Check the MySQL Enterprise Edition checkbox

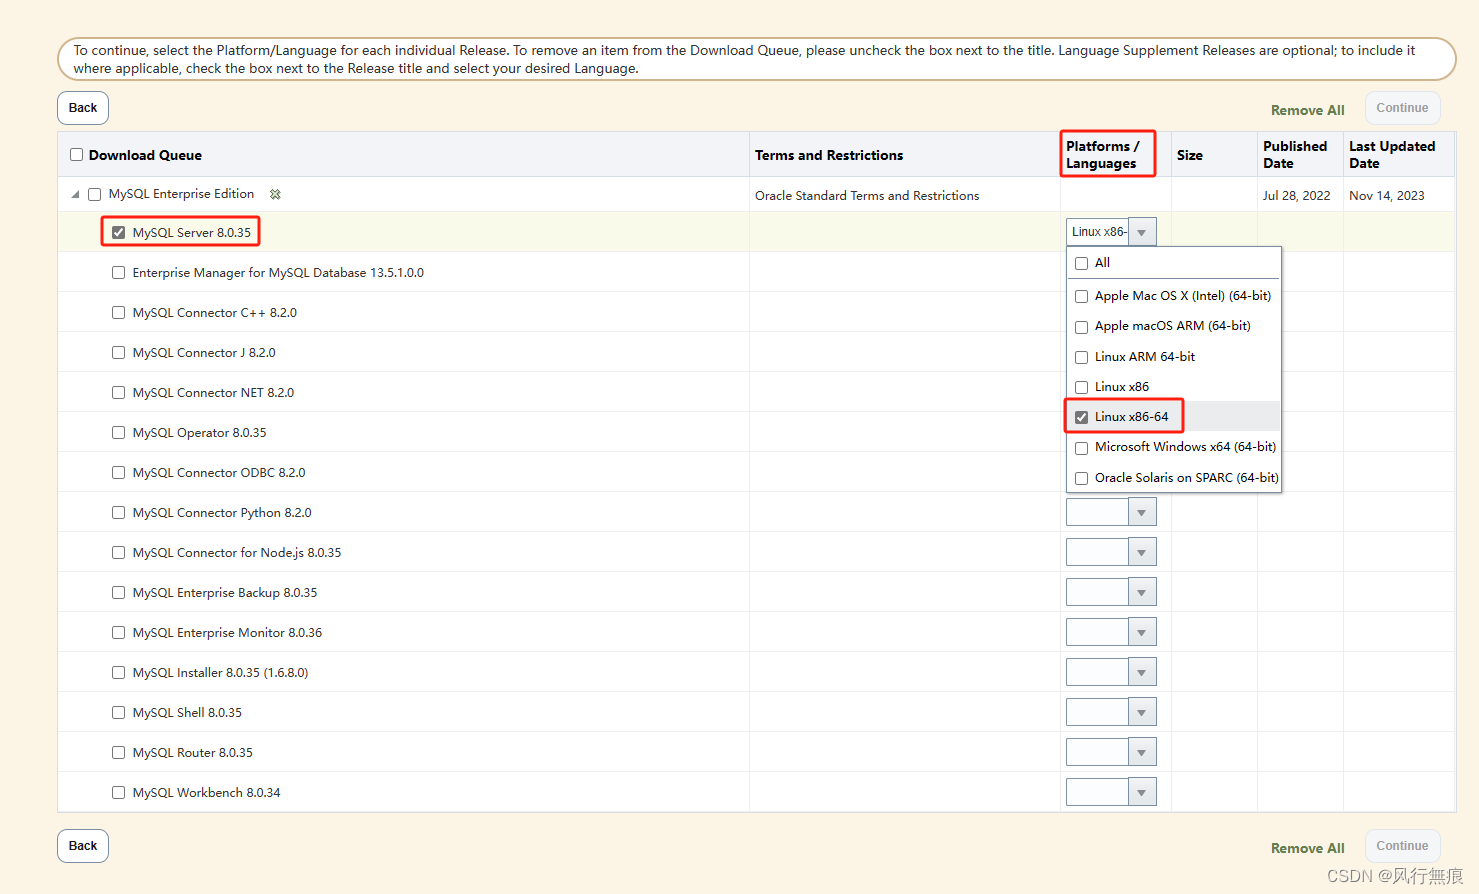[95, 194]
